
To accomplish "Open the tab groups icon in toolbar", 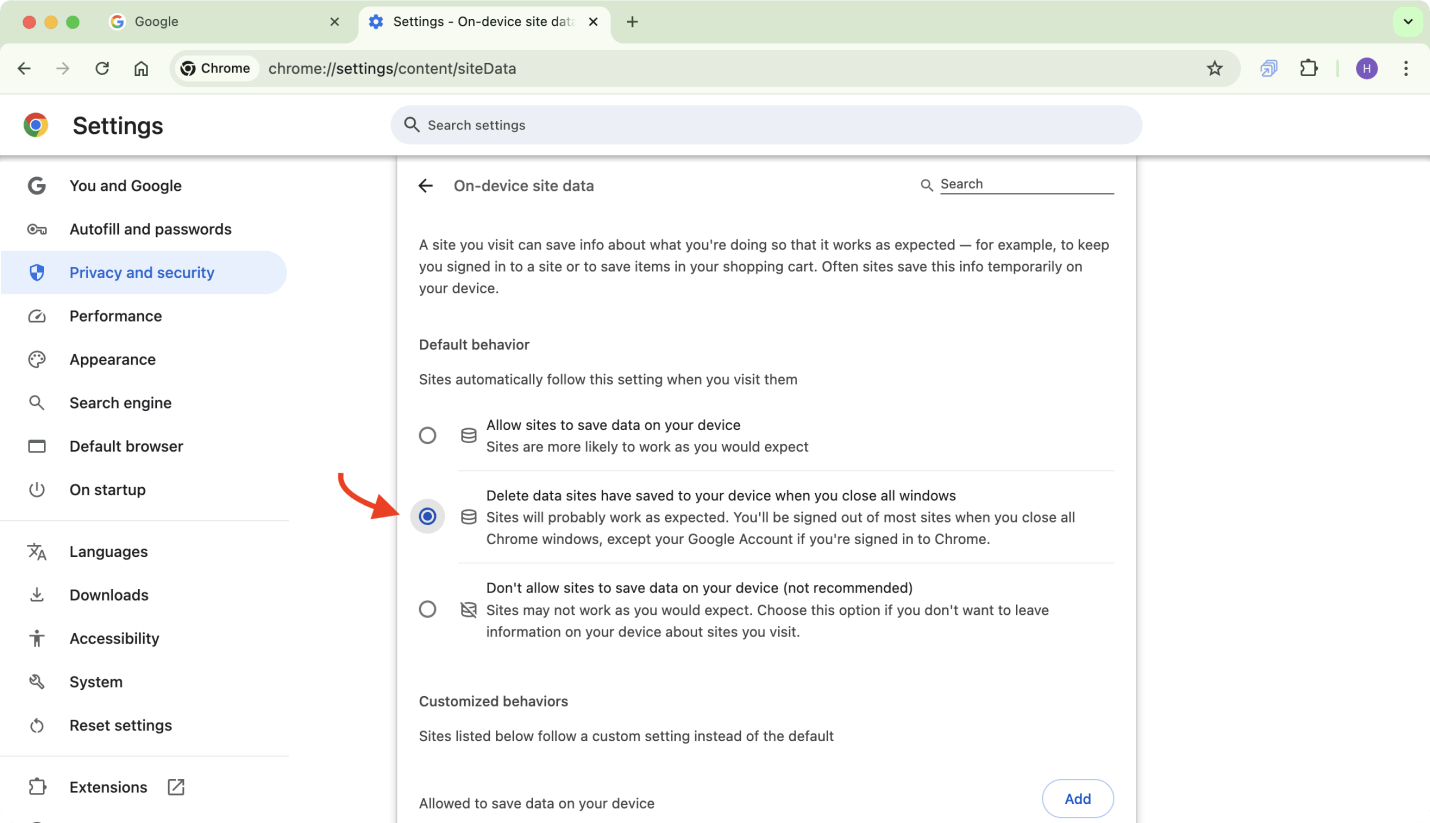I will [1268, 69].
